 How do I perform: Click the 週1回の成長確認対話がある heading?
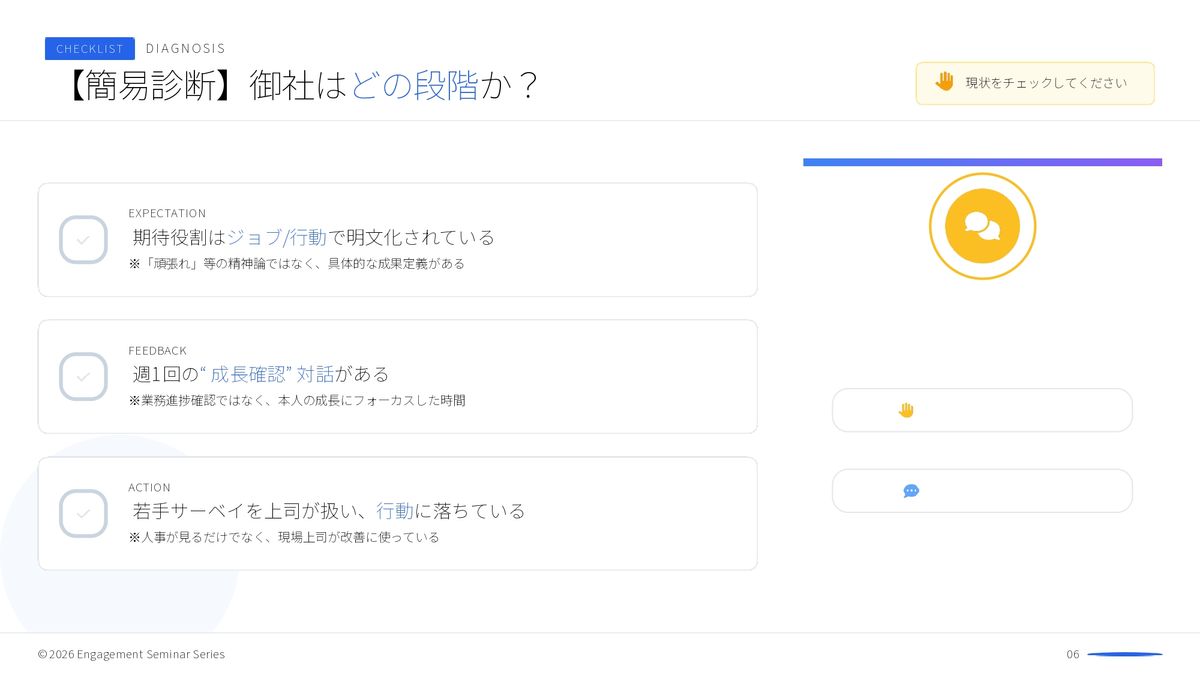click(261, 374)
